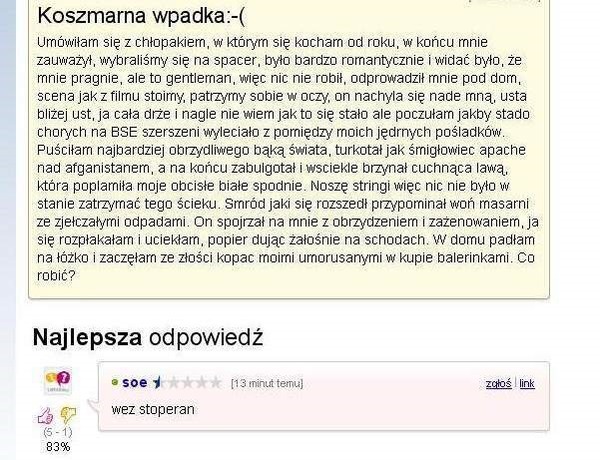The width and height of the screenshot is (600, 460).
Task: Vote the answer down with thumbs down
Action: pyautogui.click(x=68, y=415)
